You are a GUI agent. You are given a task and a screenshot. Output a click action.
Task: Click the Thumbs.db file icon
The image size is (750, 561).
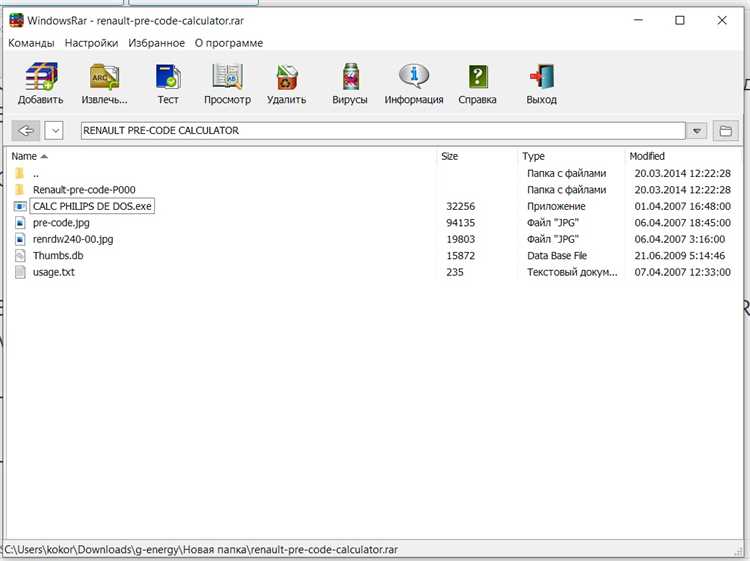(x=20, y=255)
